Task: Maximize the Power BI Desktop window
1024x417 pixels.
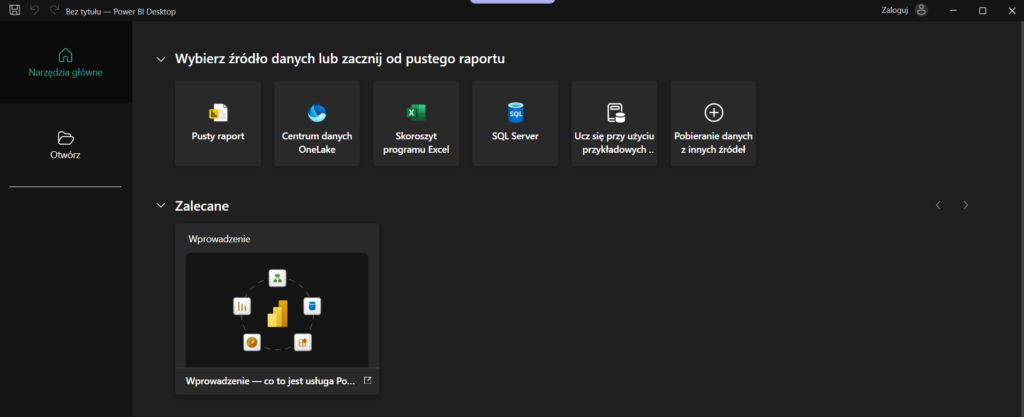Action: (x=982, y=10)
